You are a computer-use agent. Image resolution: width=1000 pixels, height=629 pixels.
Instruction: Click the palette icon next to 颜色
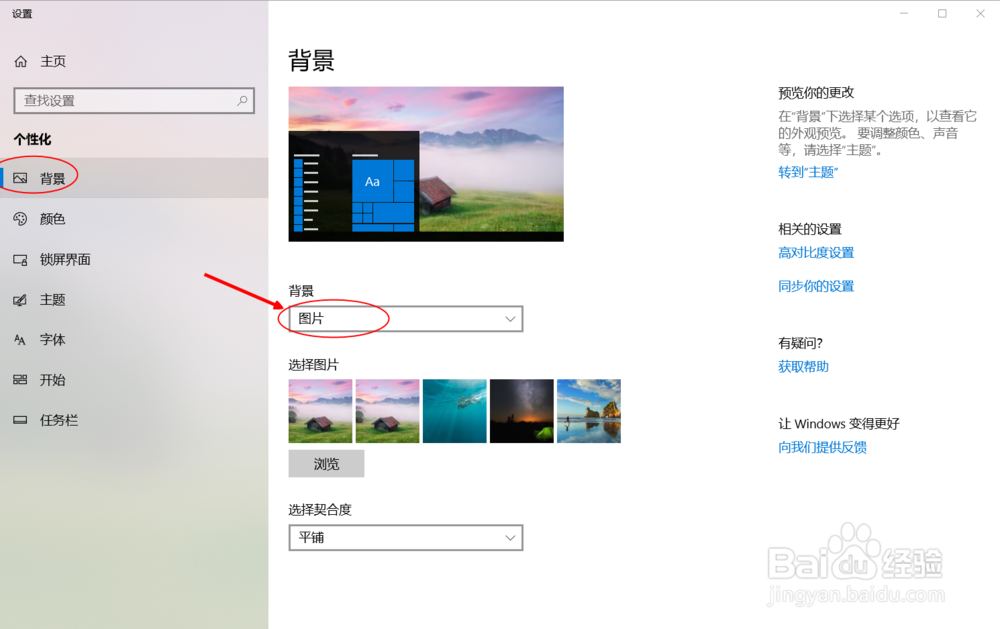tap(20, 219)
